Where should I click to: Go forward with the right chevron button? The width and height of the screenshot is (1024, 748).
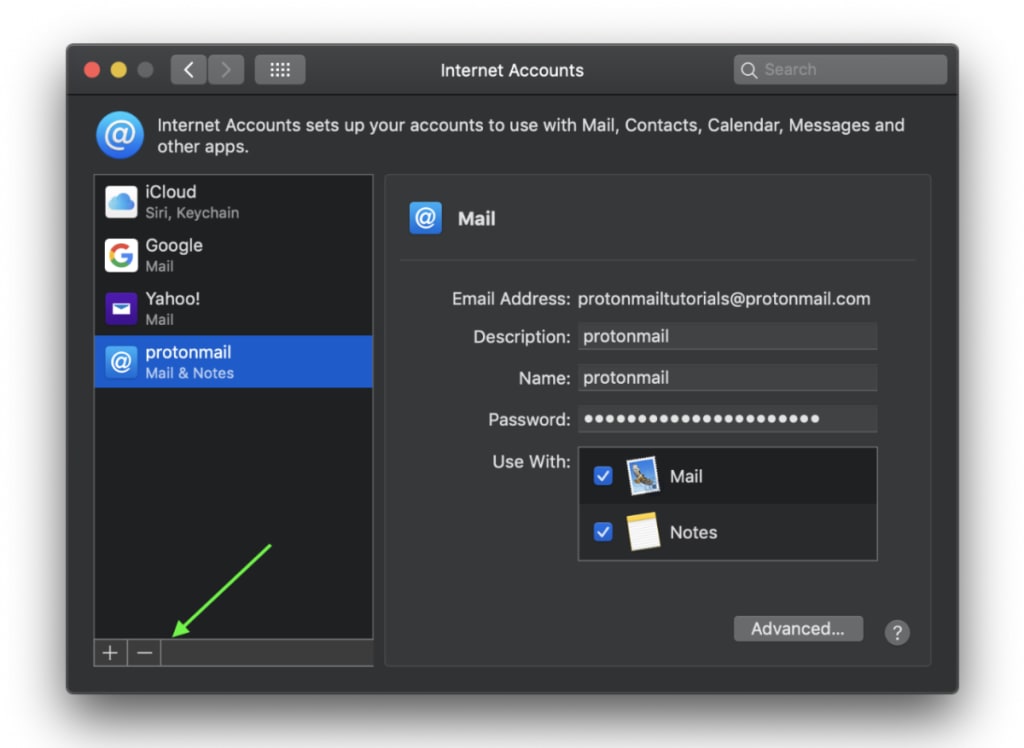(226, 70)
